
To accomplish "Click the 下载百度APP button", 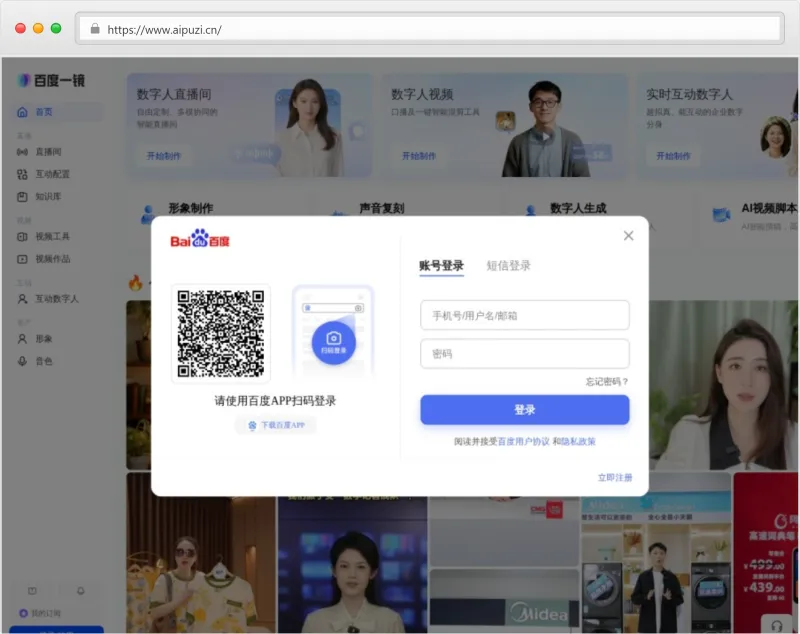I will pos(276,425).
